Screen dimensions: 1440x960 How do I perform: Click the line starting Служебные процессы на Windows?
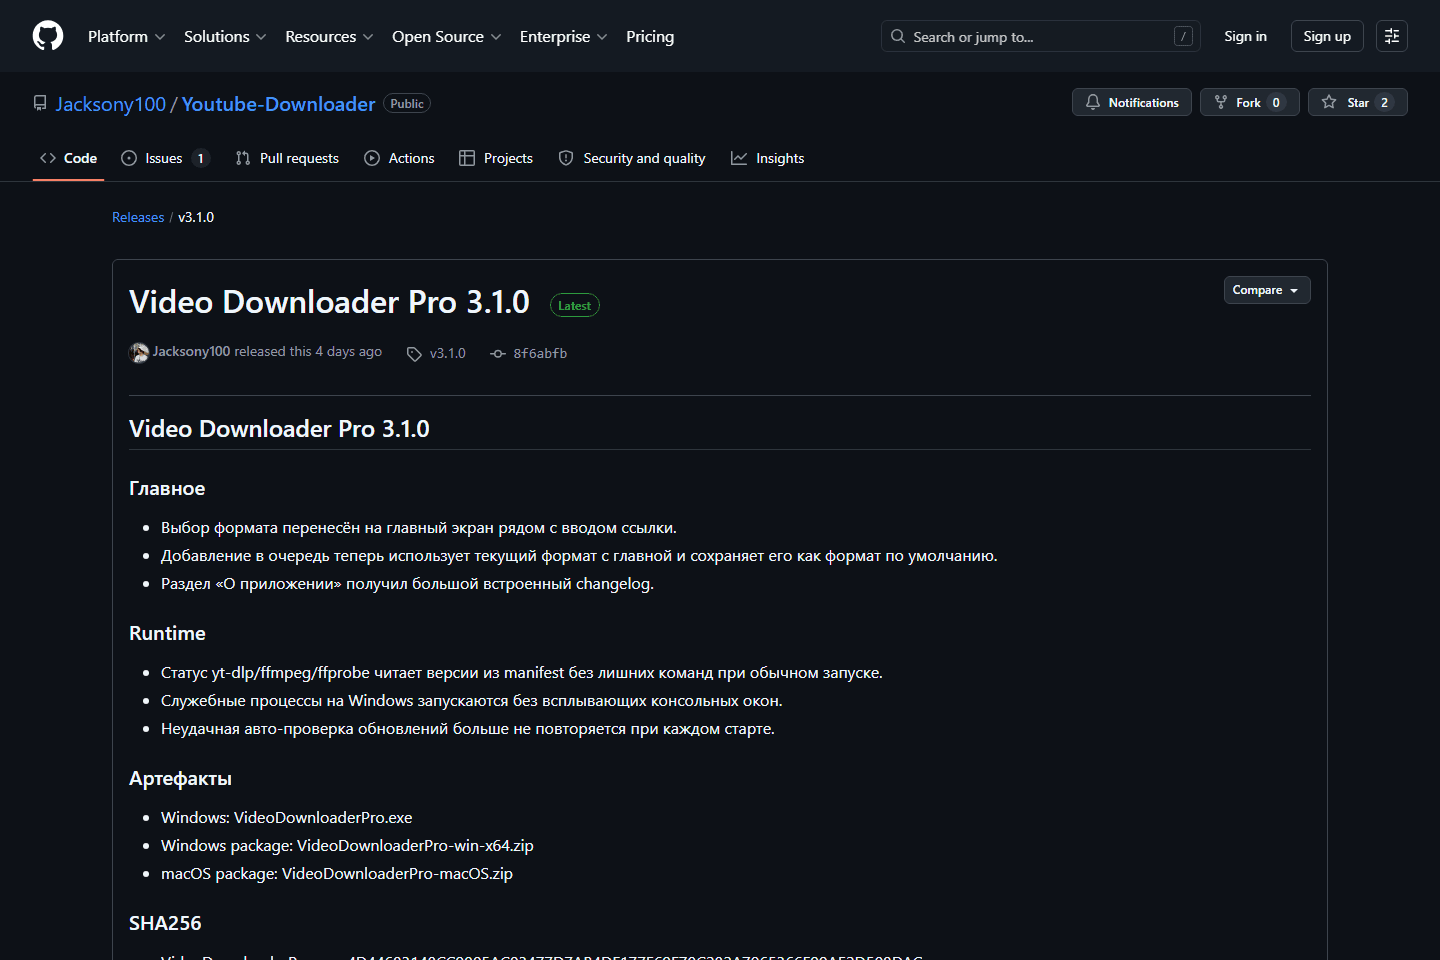(x=472, y=701)
